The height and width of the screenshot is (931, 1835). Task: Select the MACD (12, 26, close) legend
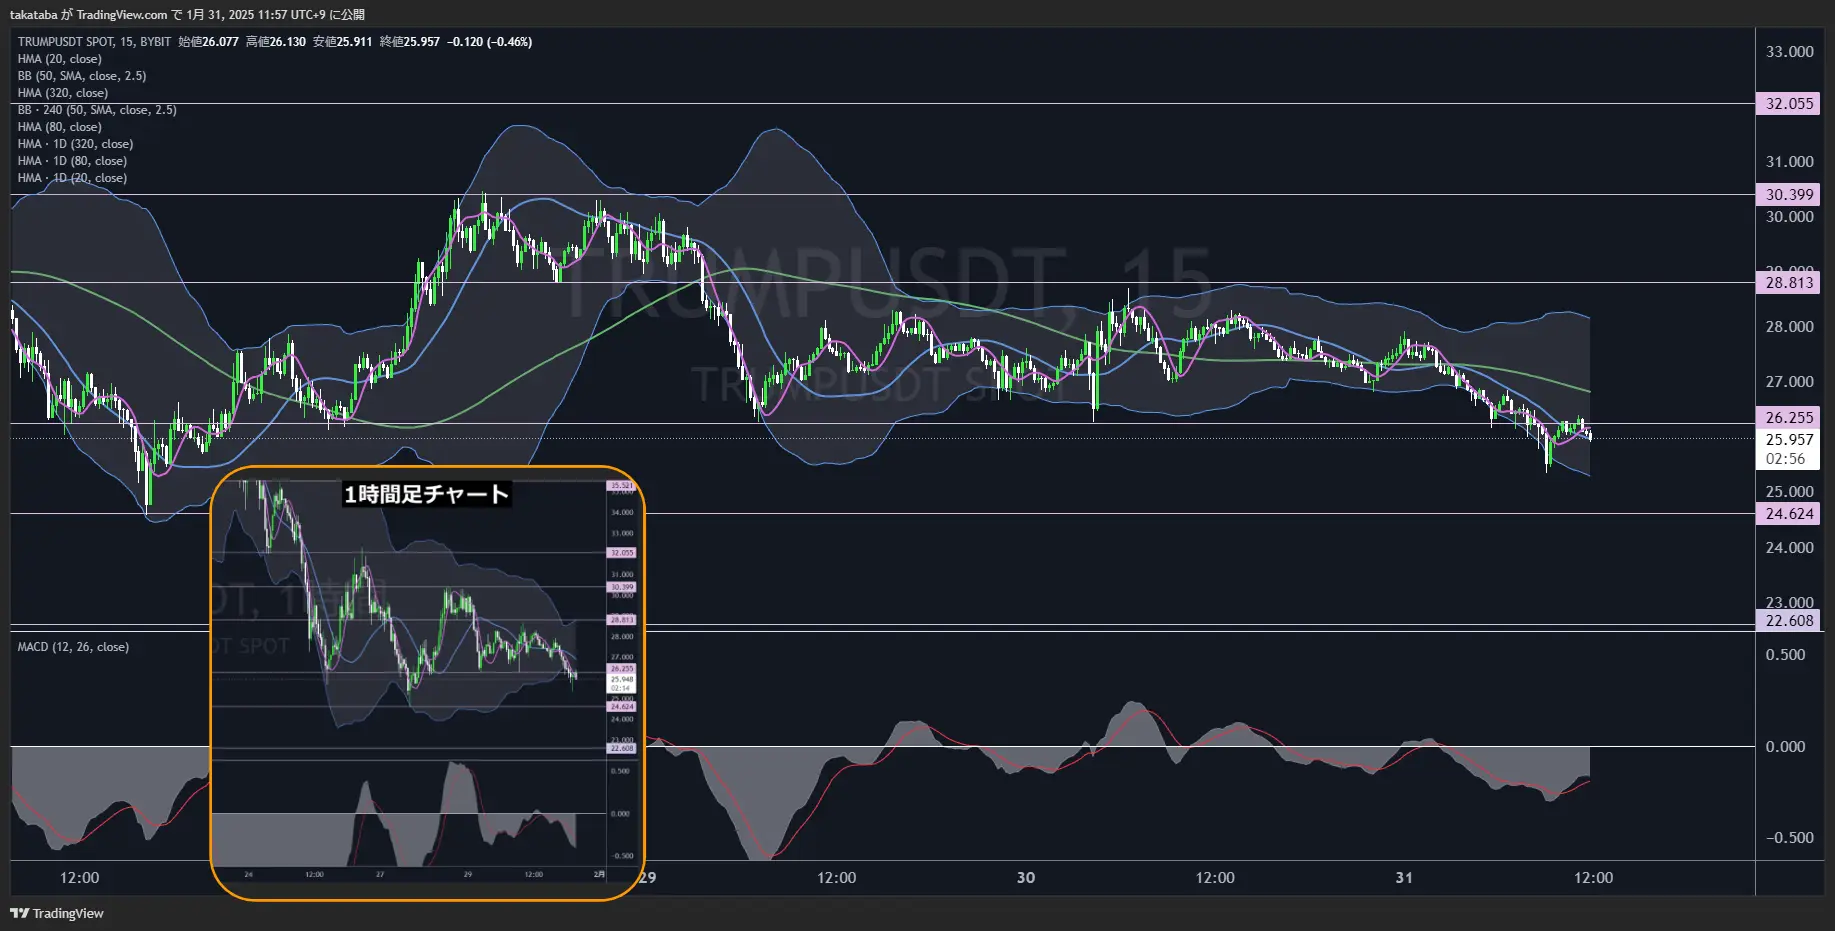[x=73, y=647]
